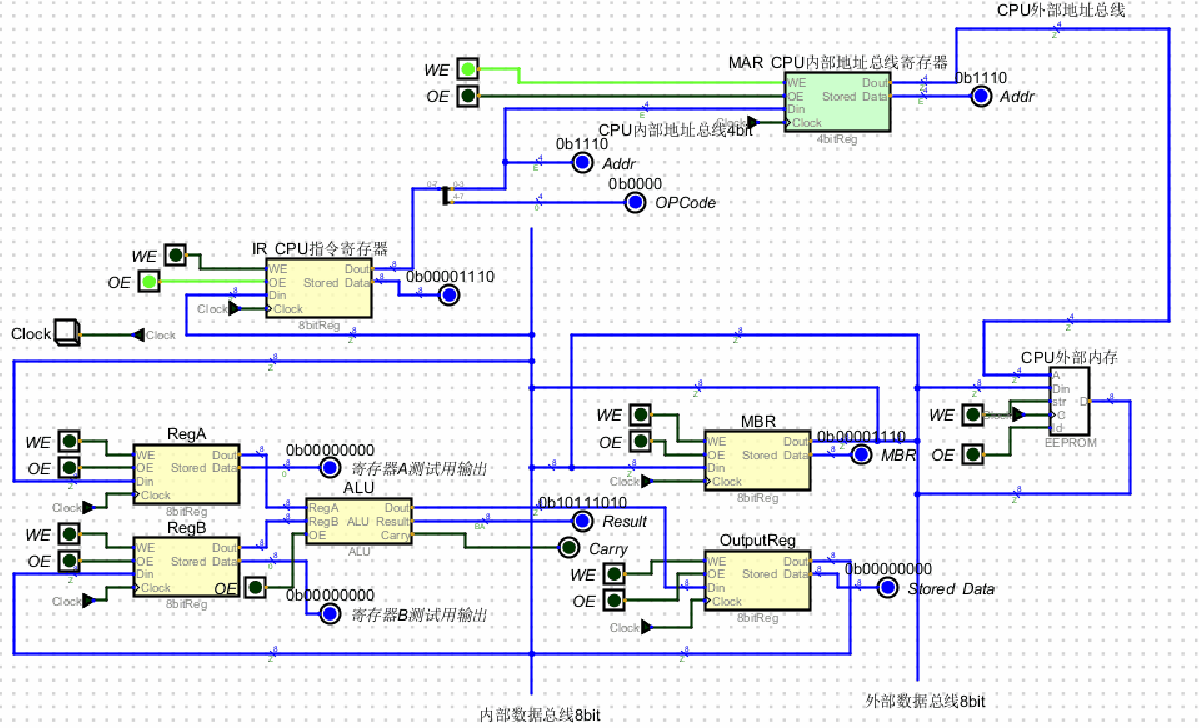Select the RegB test output pin

pyautogui.click(x=330, y=613)
